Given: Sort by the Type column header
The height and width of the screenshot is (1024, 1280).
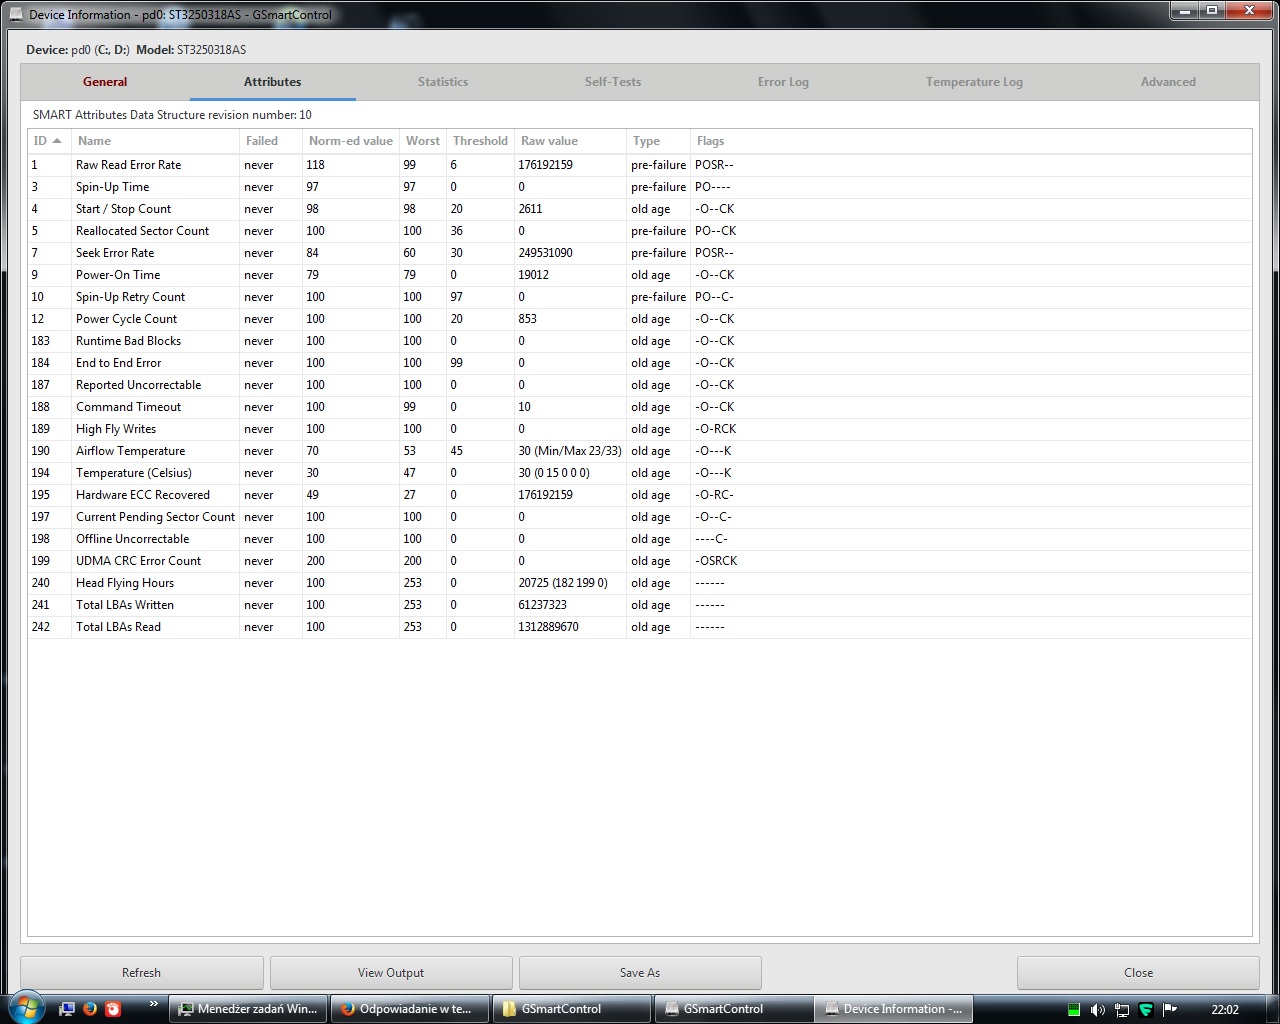Looking at the screenshot, I should pyautogui.click(x=658, y=141).
